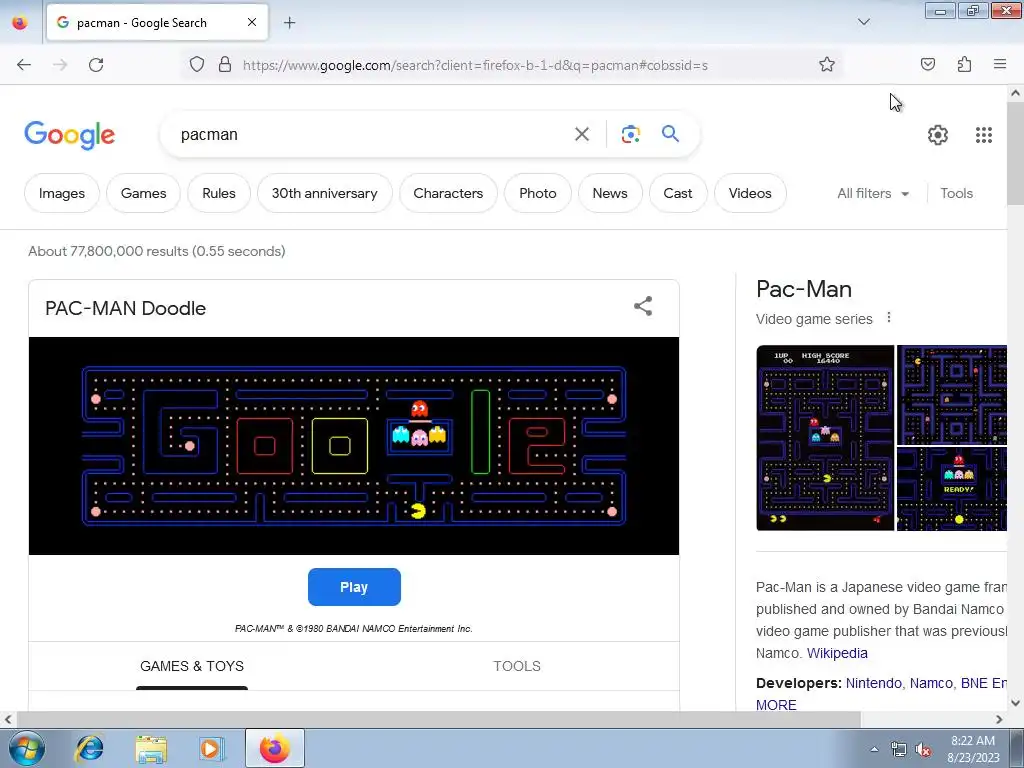Click the Google logo
This screenshot has height=768, width=1024.
pyautogui.click(x=70, y=135)
